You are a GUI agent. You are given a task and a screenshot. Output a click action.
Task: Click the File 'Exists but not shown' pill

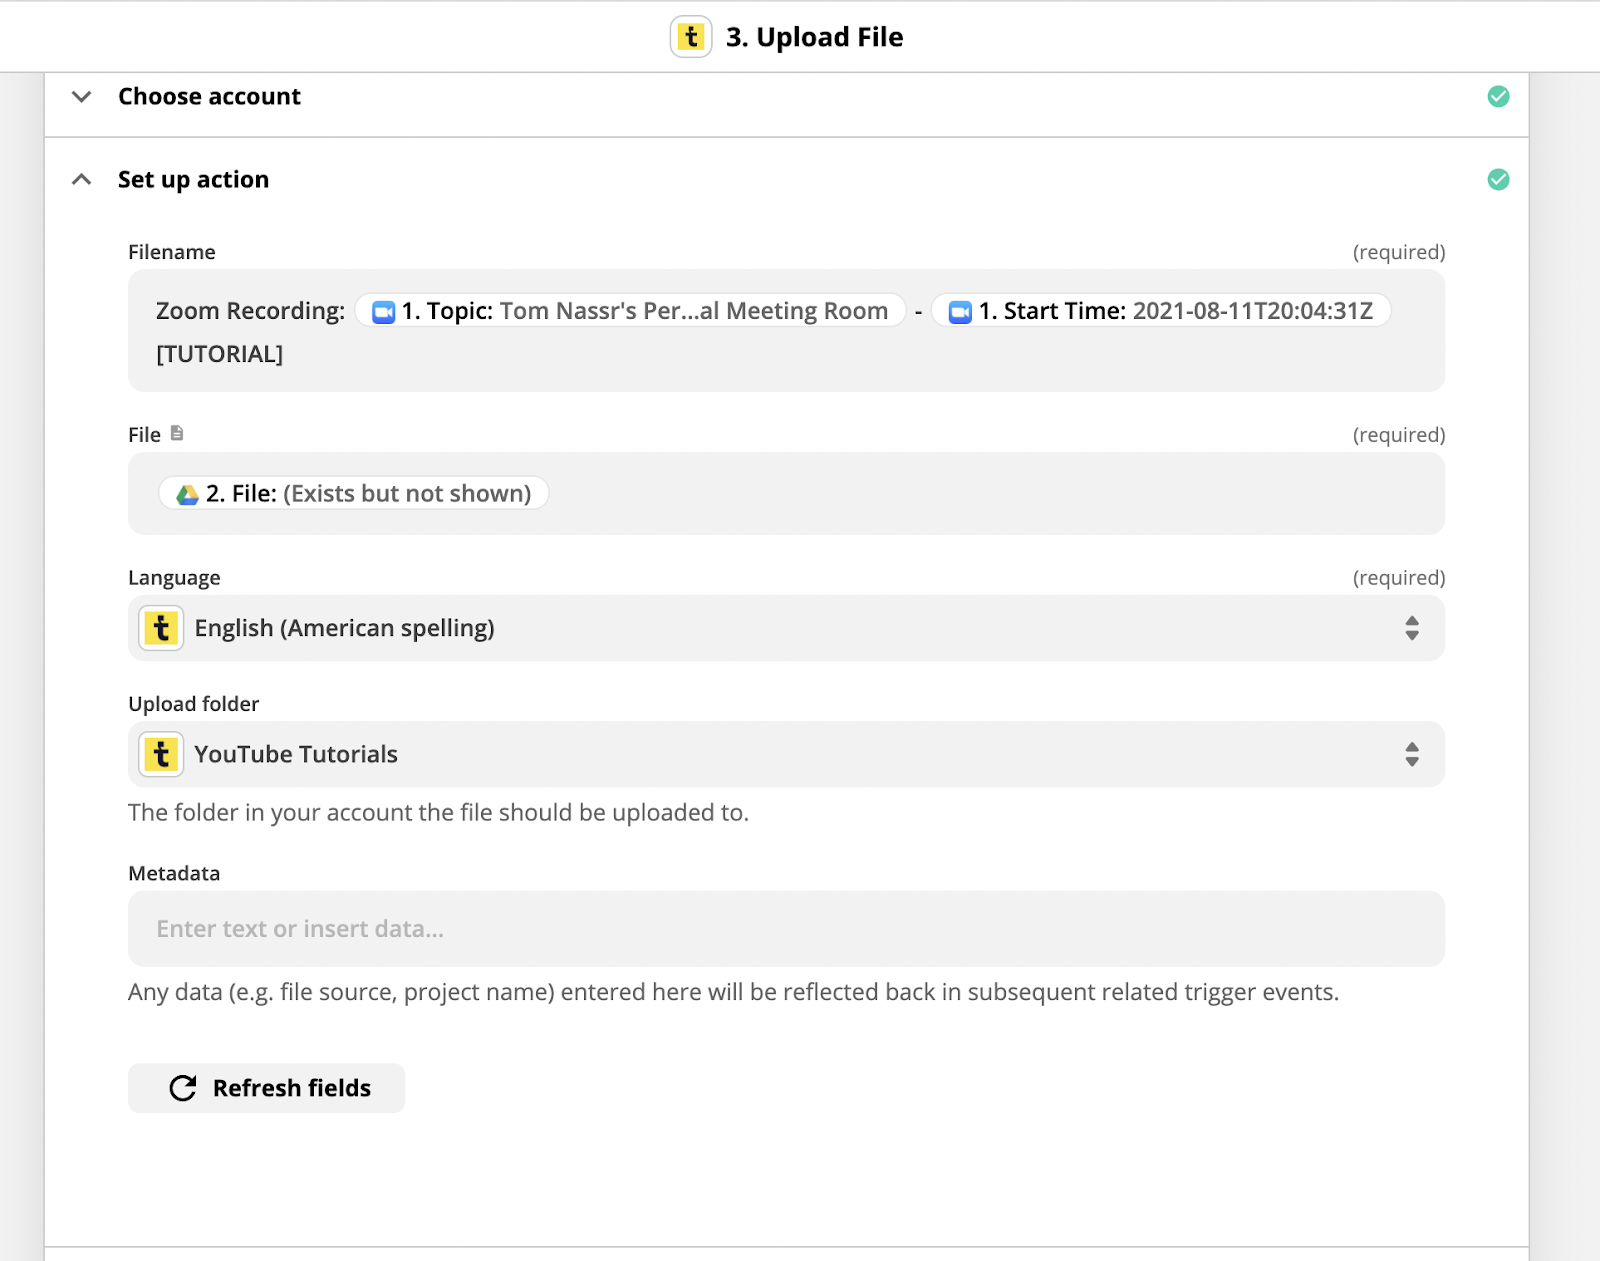point(354,493)
